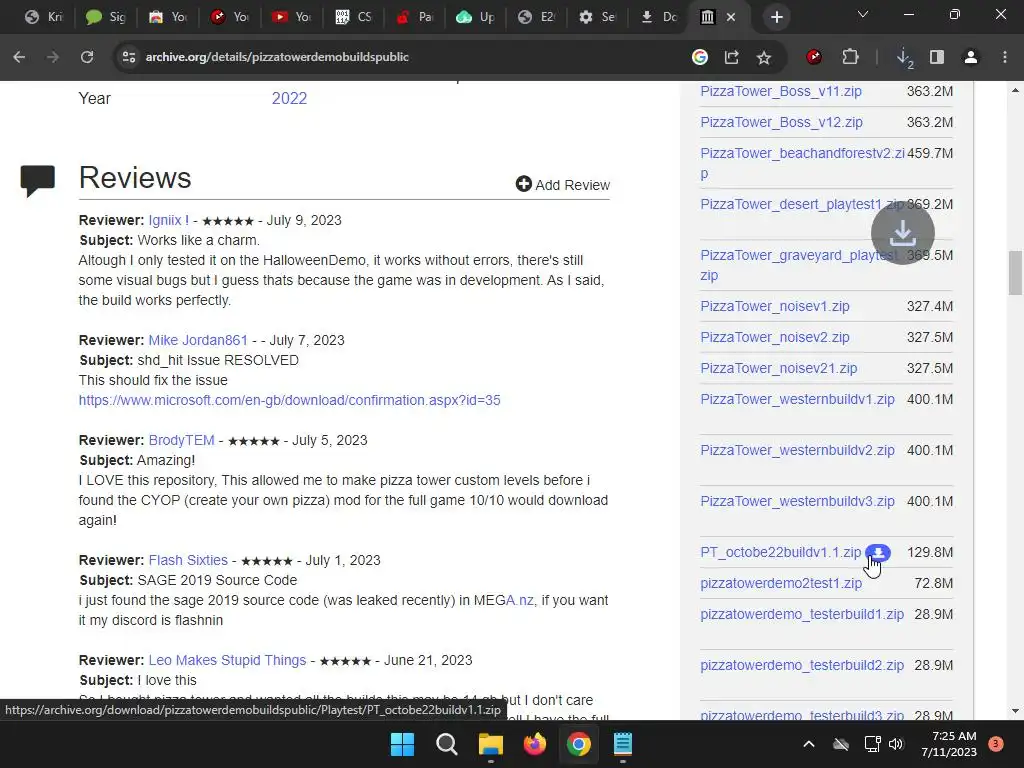This screenshot has width=1024, height=768.
Task: Download PT_octobe22buildv1.1.zip
Action: tap(781, 552)
